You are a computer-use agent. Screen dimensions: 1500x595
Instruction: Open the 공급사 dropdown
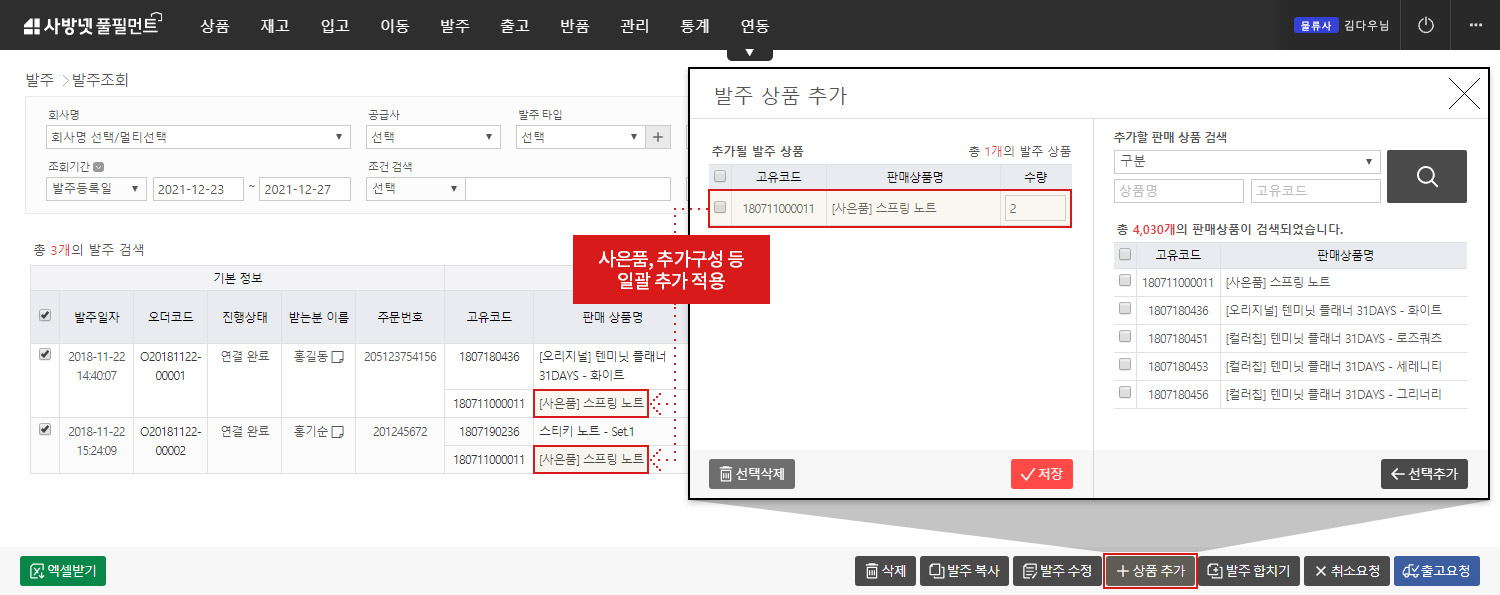[433, 137]
